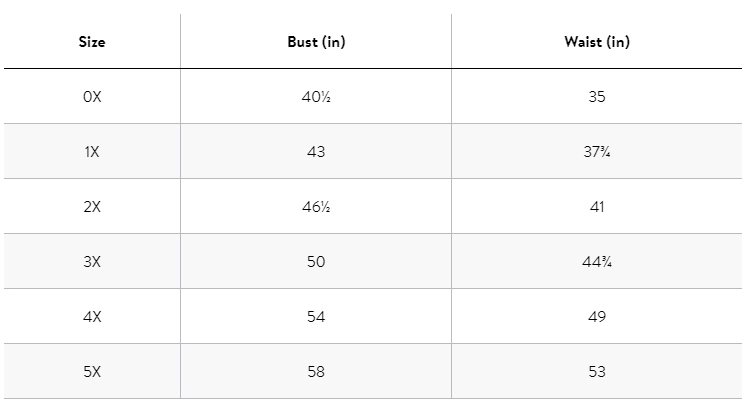Click the Waist (in) column header
The height and width of the screenshot is (415, 749).
pos(597,42)
